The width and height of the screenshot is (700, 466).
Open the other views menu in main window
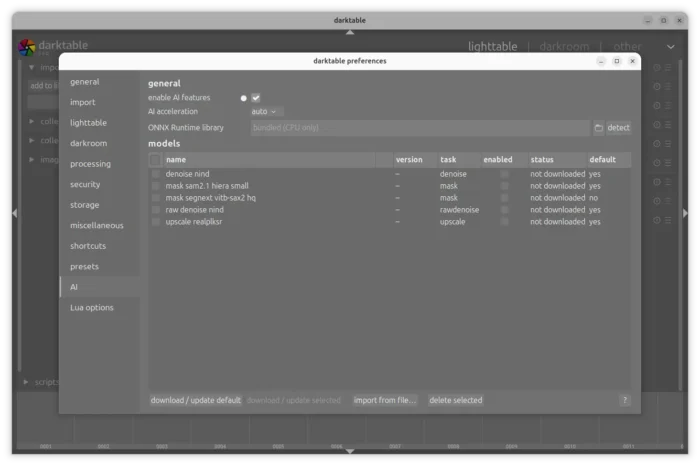tap(627, 46)
